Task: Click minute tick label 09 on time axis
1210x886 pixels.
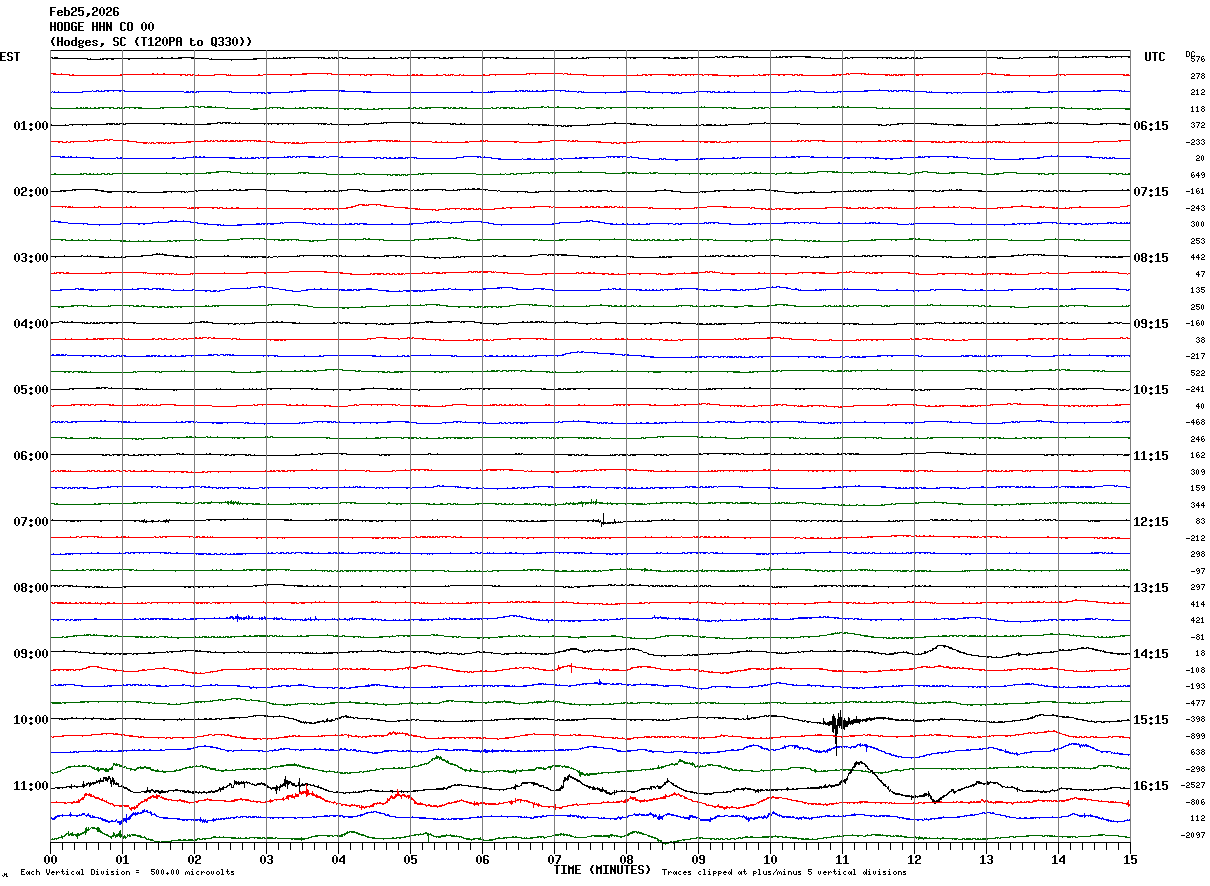Action: tap(698, 859)
